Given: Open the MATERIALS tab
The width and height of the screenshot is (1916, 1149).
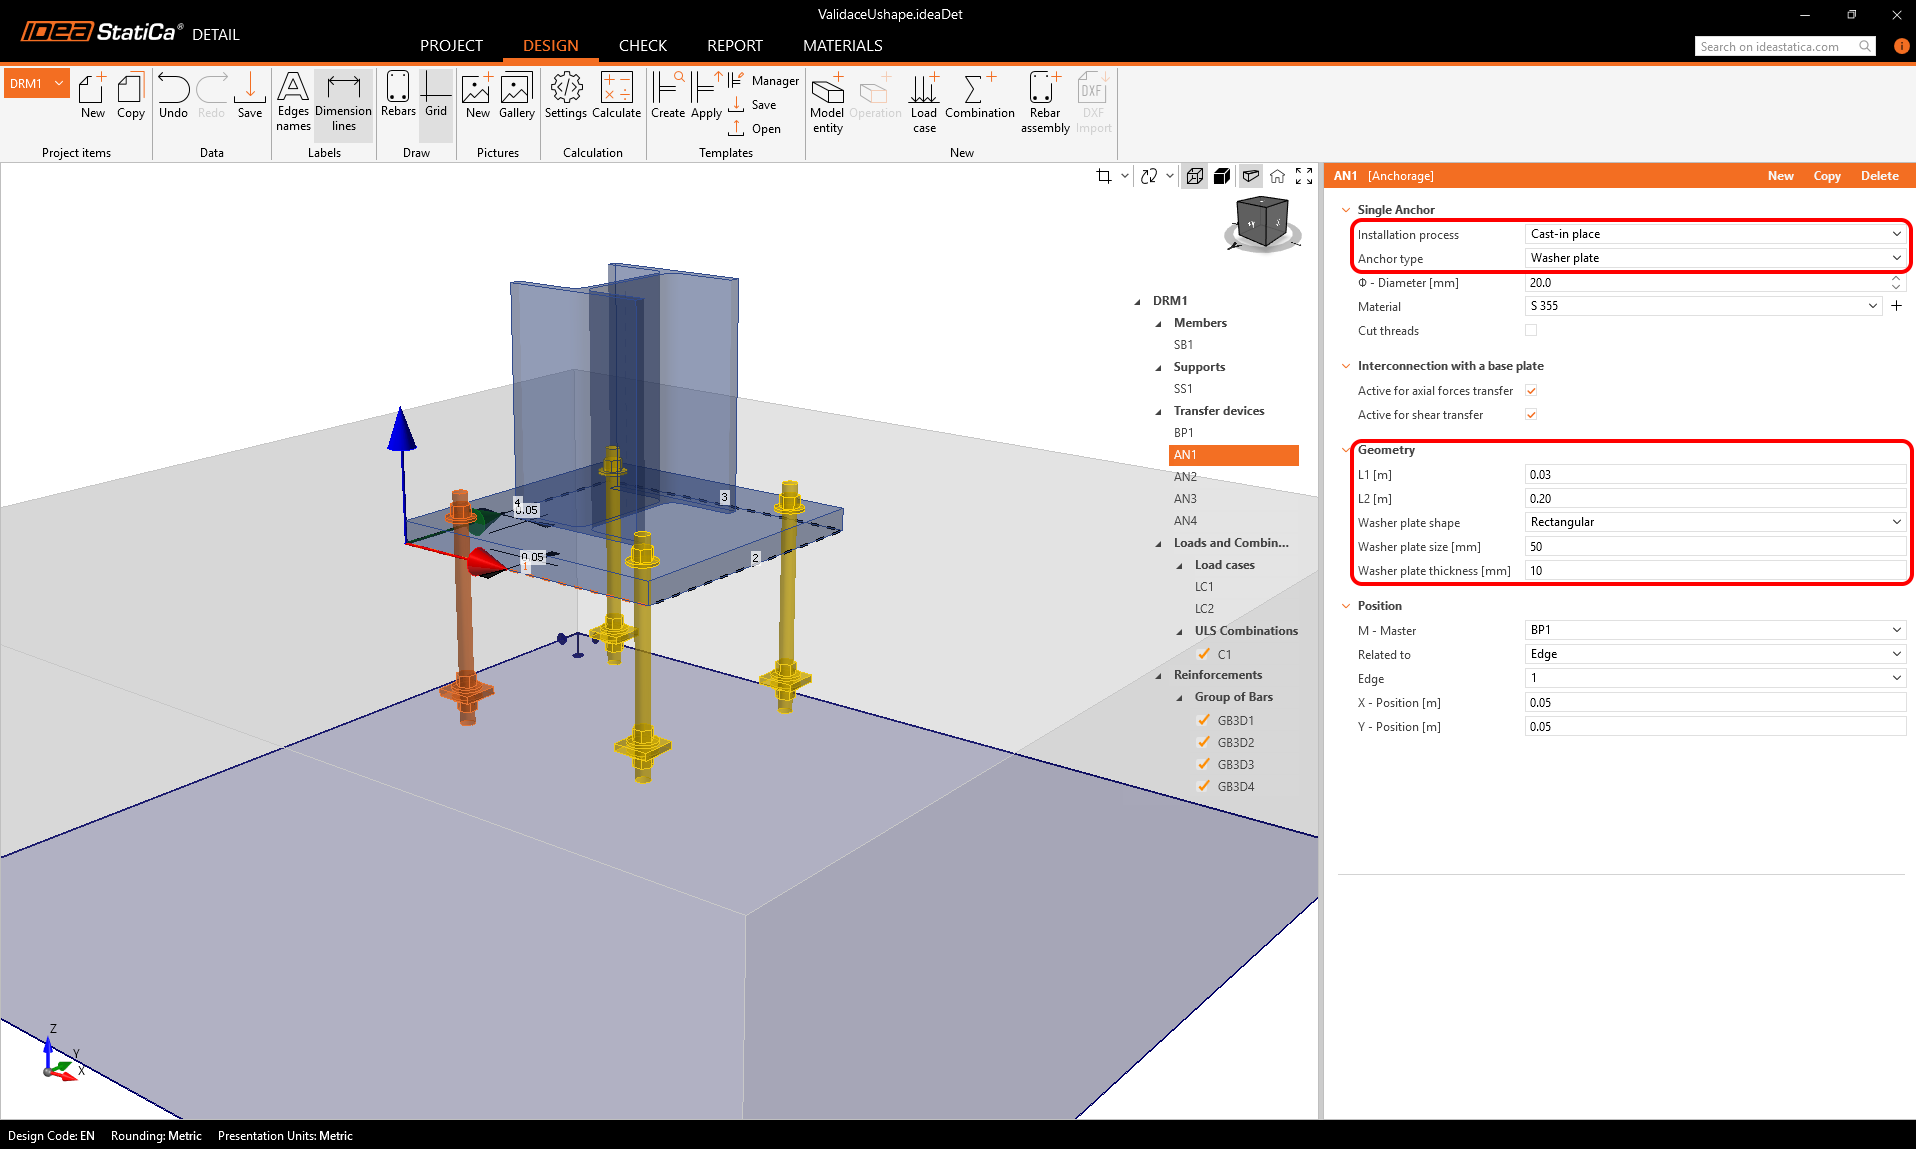Looking at the screenshot, I should (x=842, y=46).
